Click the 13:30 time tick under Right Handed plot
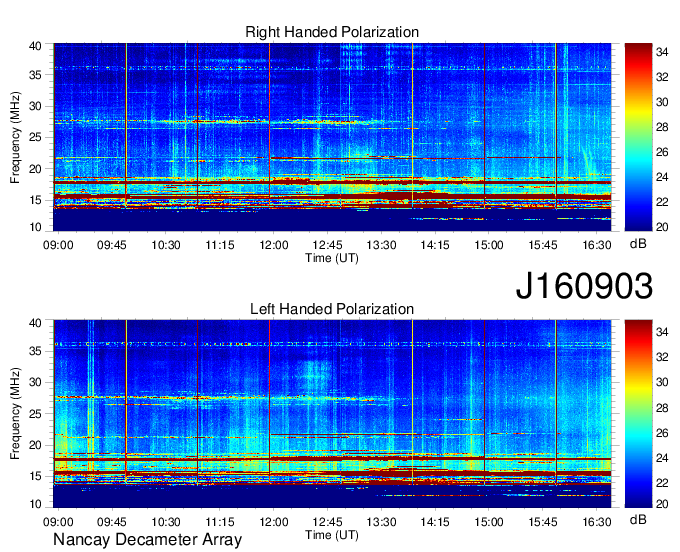 coord(381,245)
